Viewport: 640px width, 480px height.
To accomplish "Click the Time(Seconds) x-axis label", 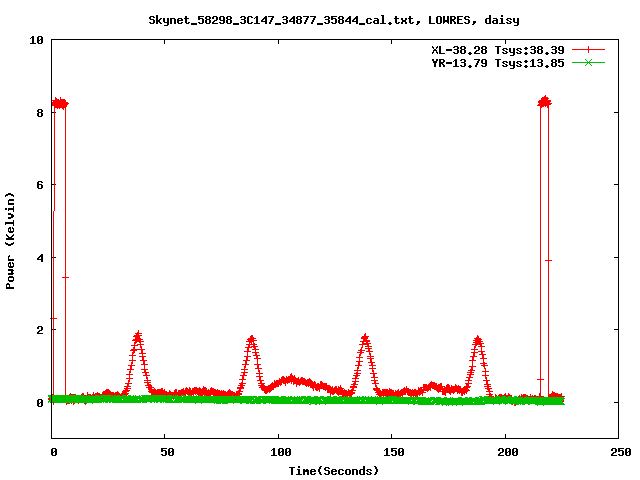I will [334, 471].
